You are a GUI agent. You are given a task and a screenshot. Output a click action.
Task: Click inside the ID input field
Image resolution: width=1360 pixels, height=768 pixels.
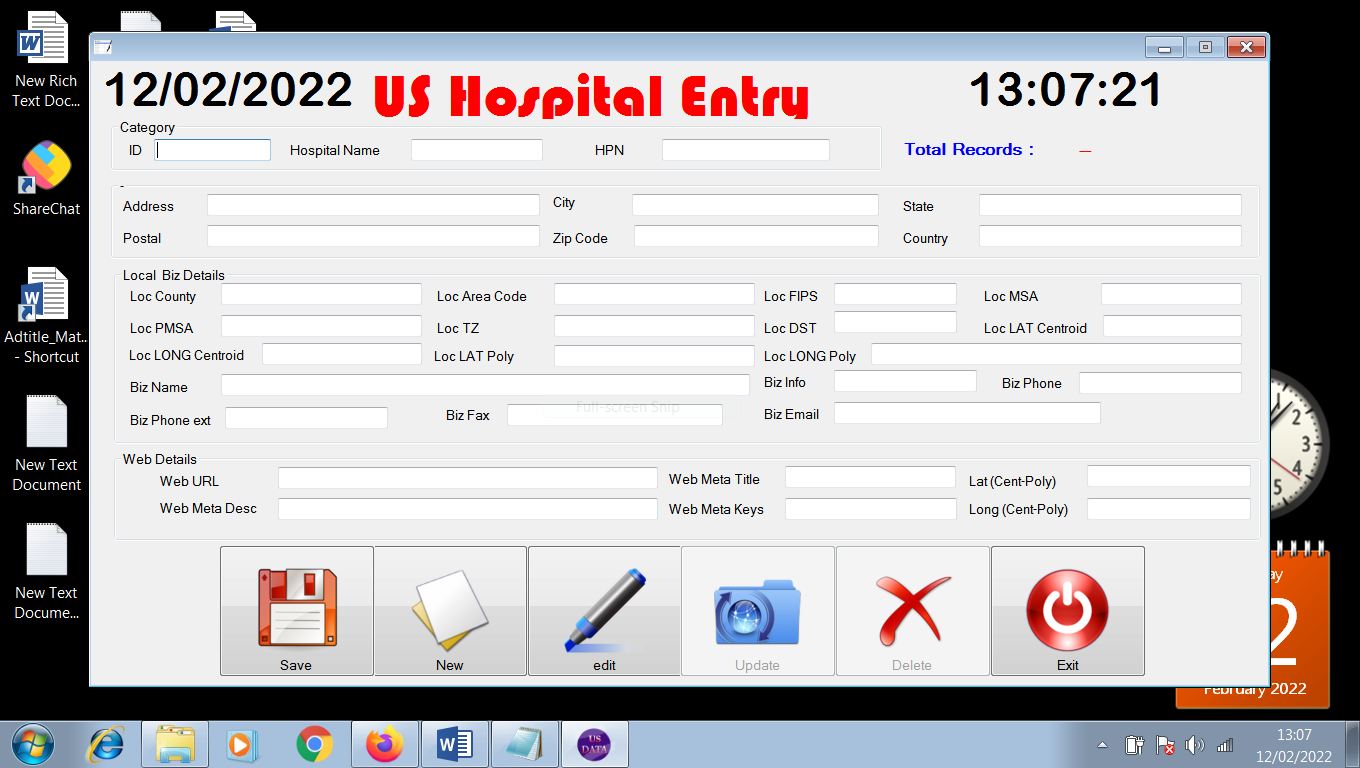212,149
